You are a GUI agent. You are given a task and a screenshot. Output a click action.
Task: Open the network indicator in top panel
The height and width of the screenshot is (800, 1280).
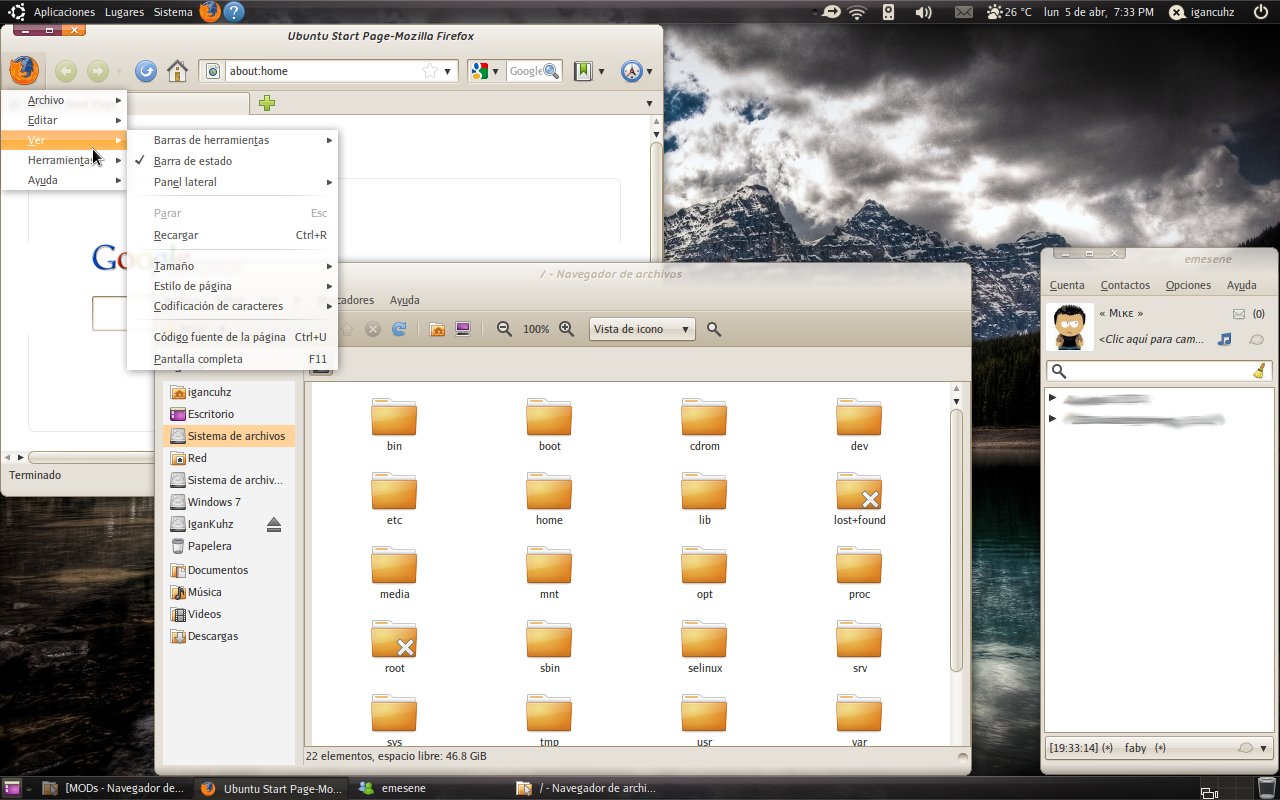coord(857,12)
